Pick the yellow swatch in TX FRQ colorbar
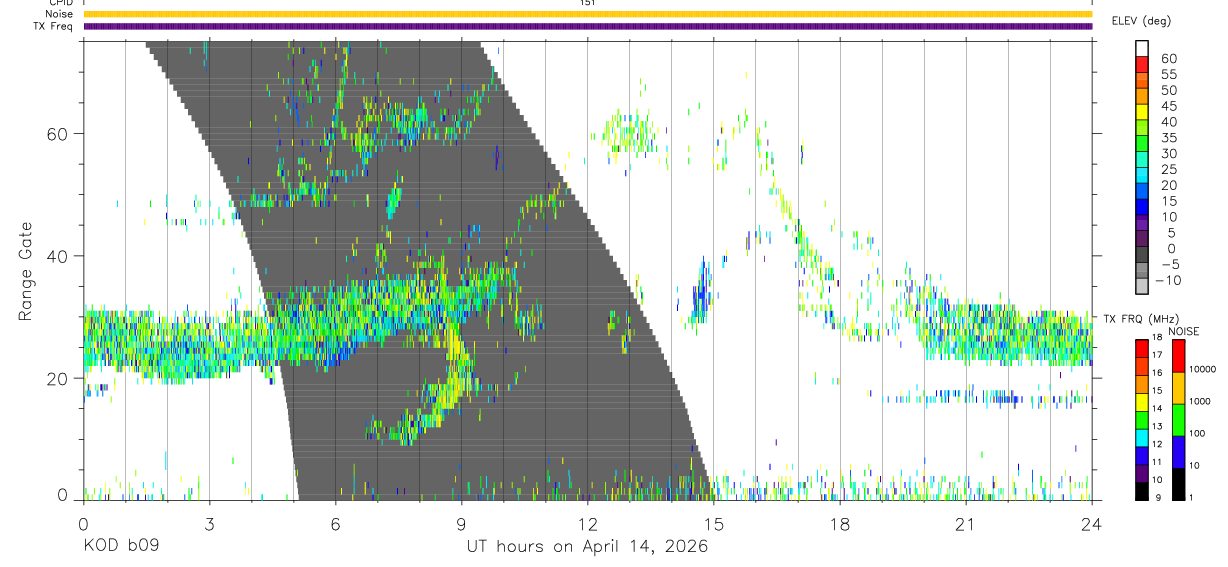This screenshot has width=1228, height=567. point(1142,401)
